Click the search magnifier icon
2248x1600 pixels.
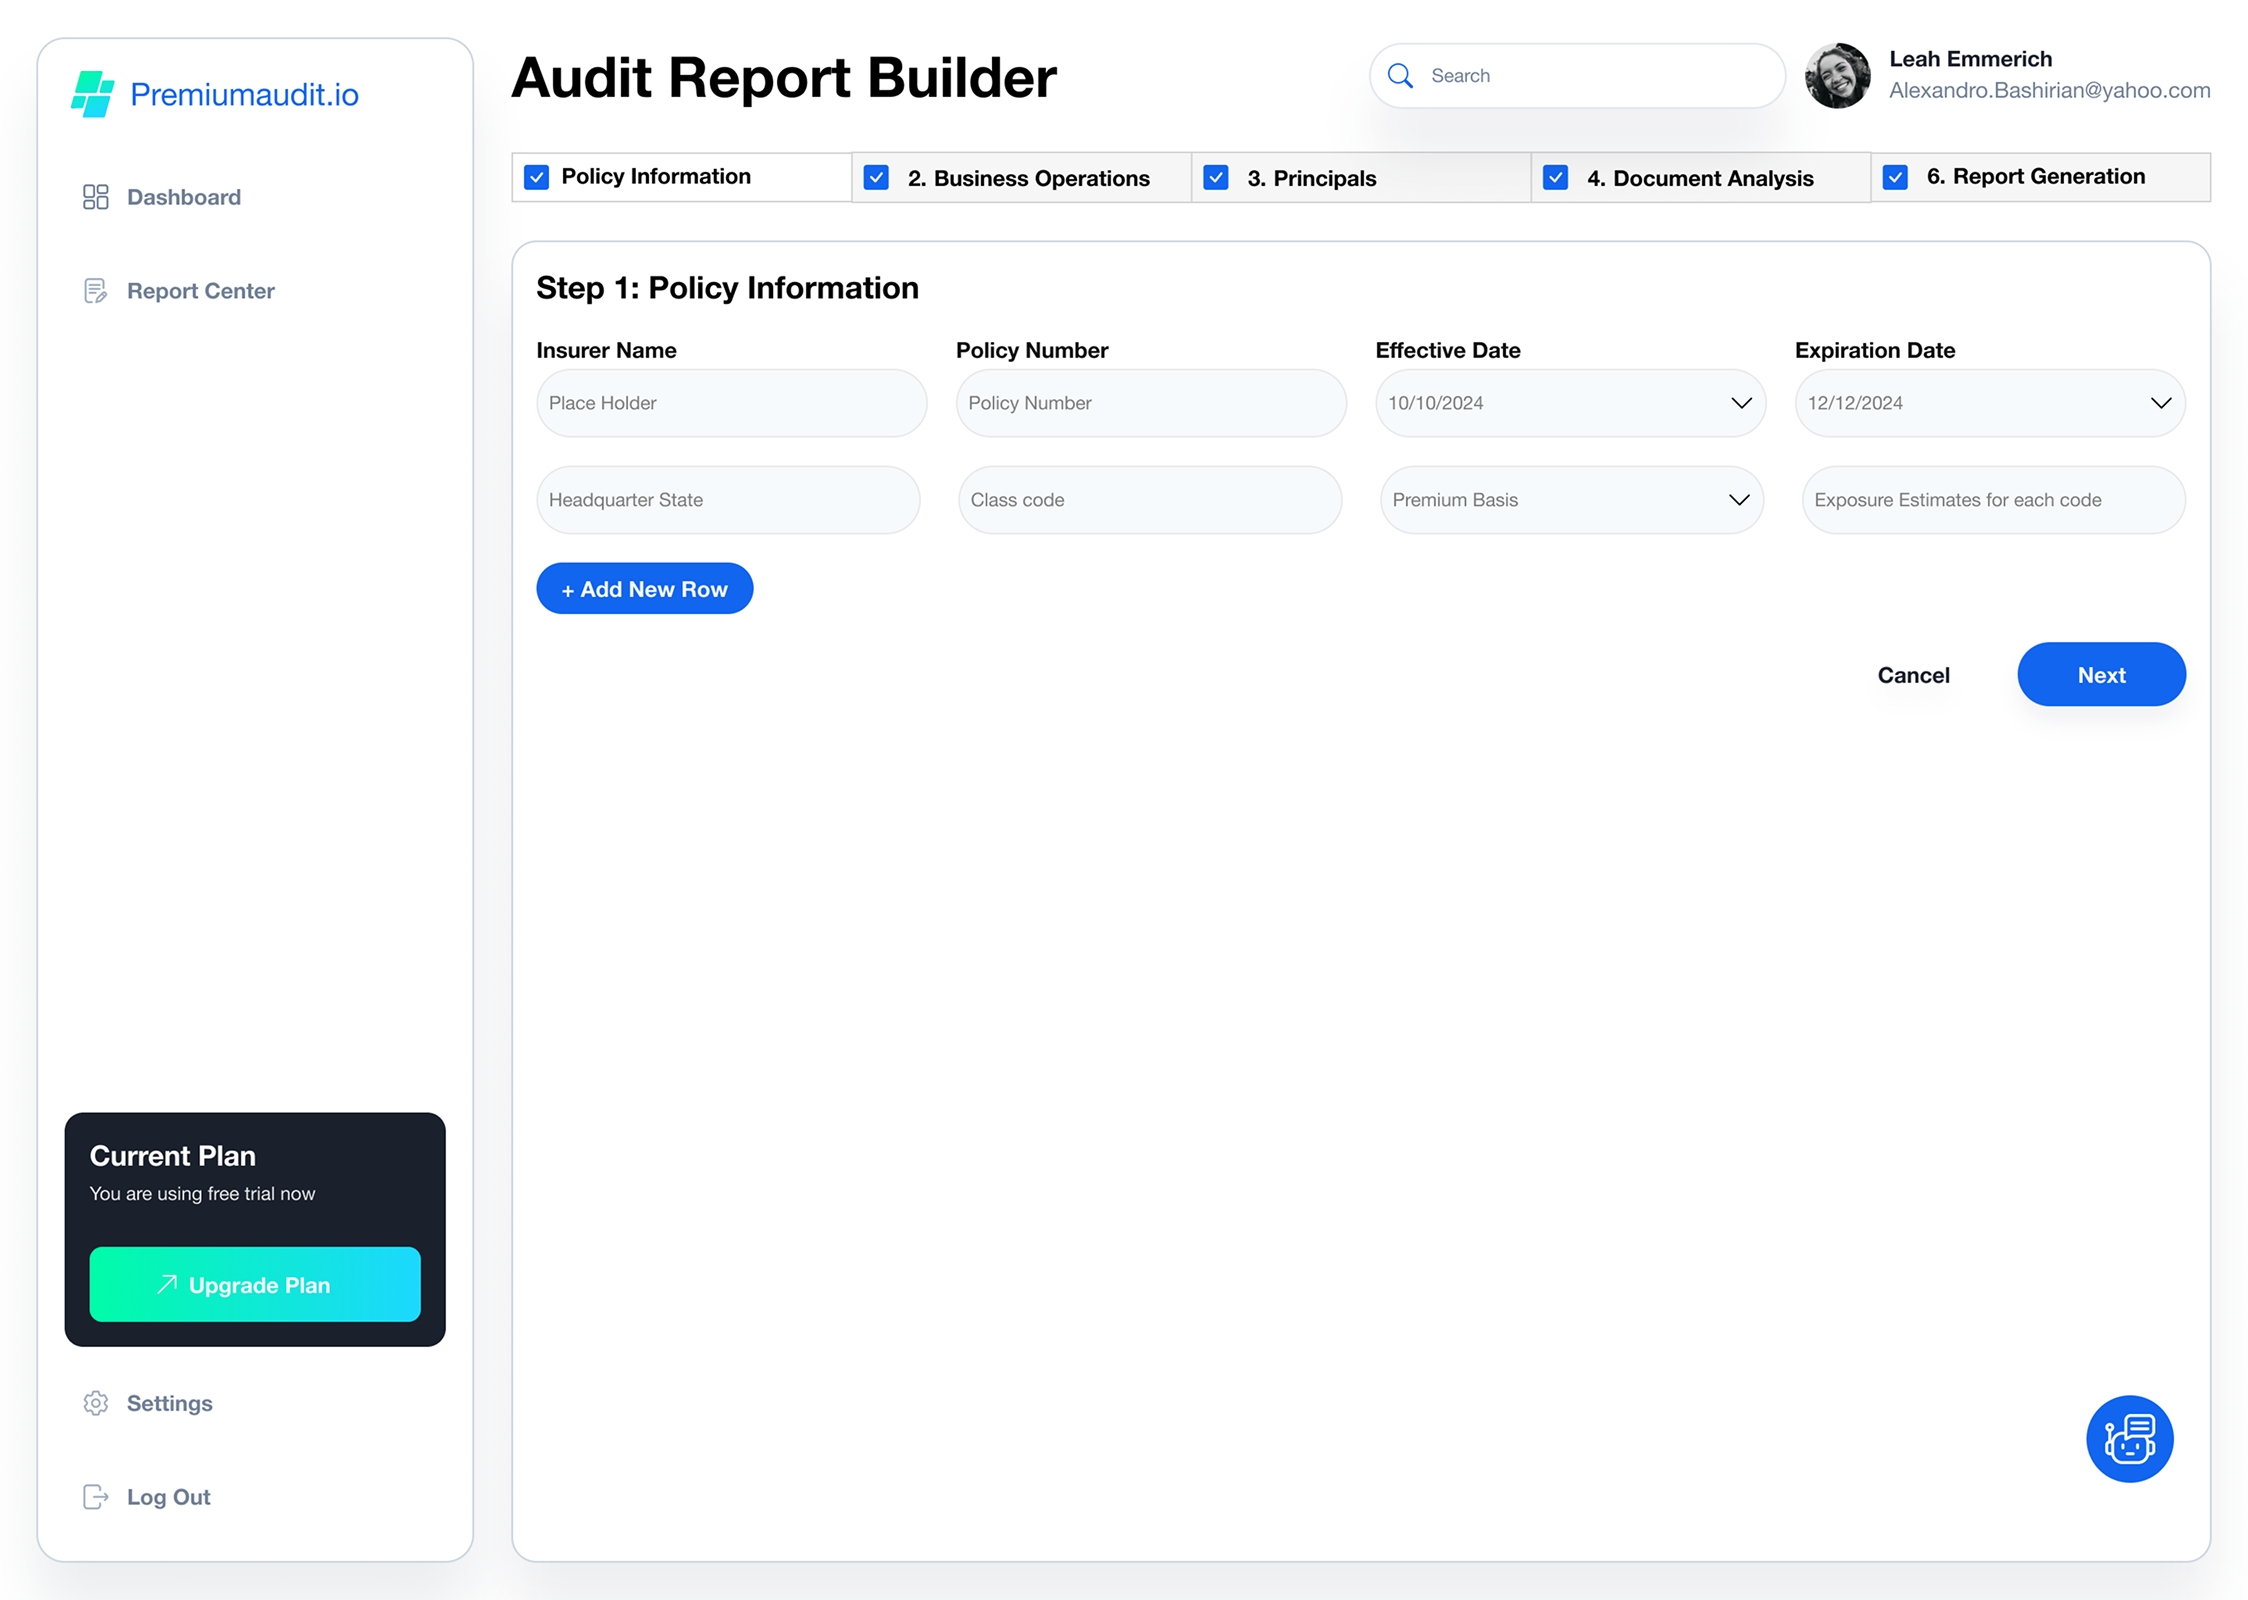pyautogui.click(x=1400, y=76)
